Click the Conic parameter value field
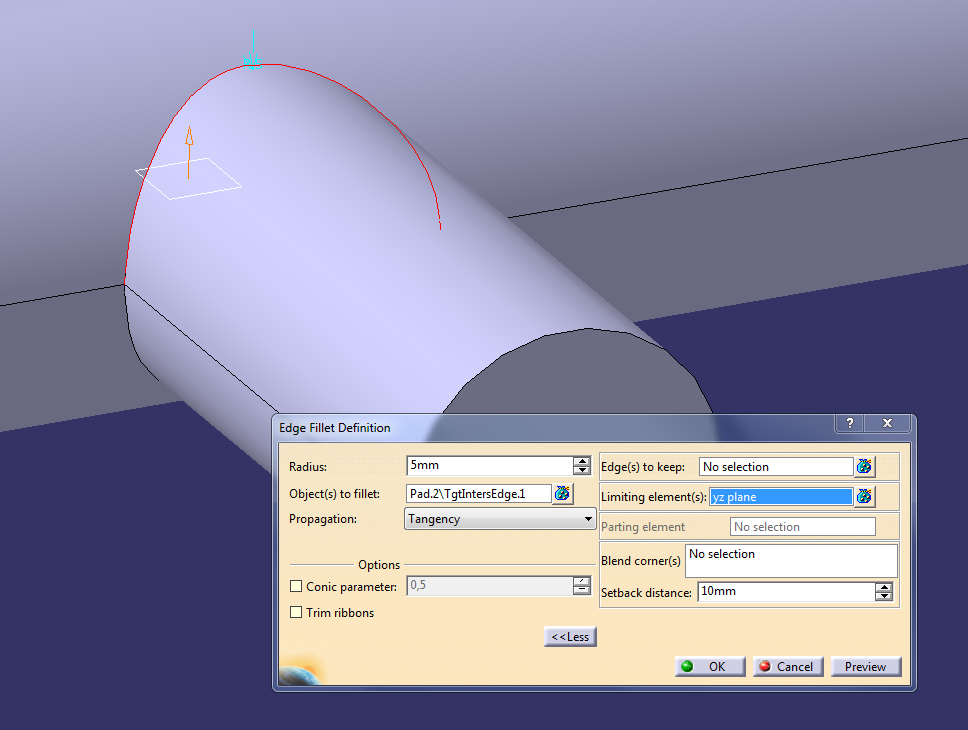968x730 pixels. [x=490, y=585]
